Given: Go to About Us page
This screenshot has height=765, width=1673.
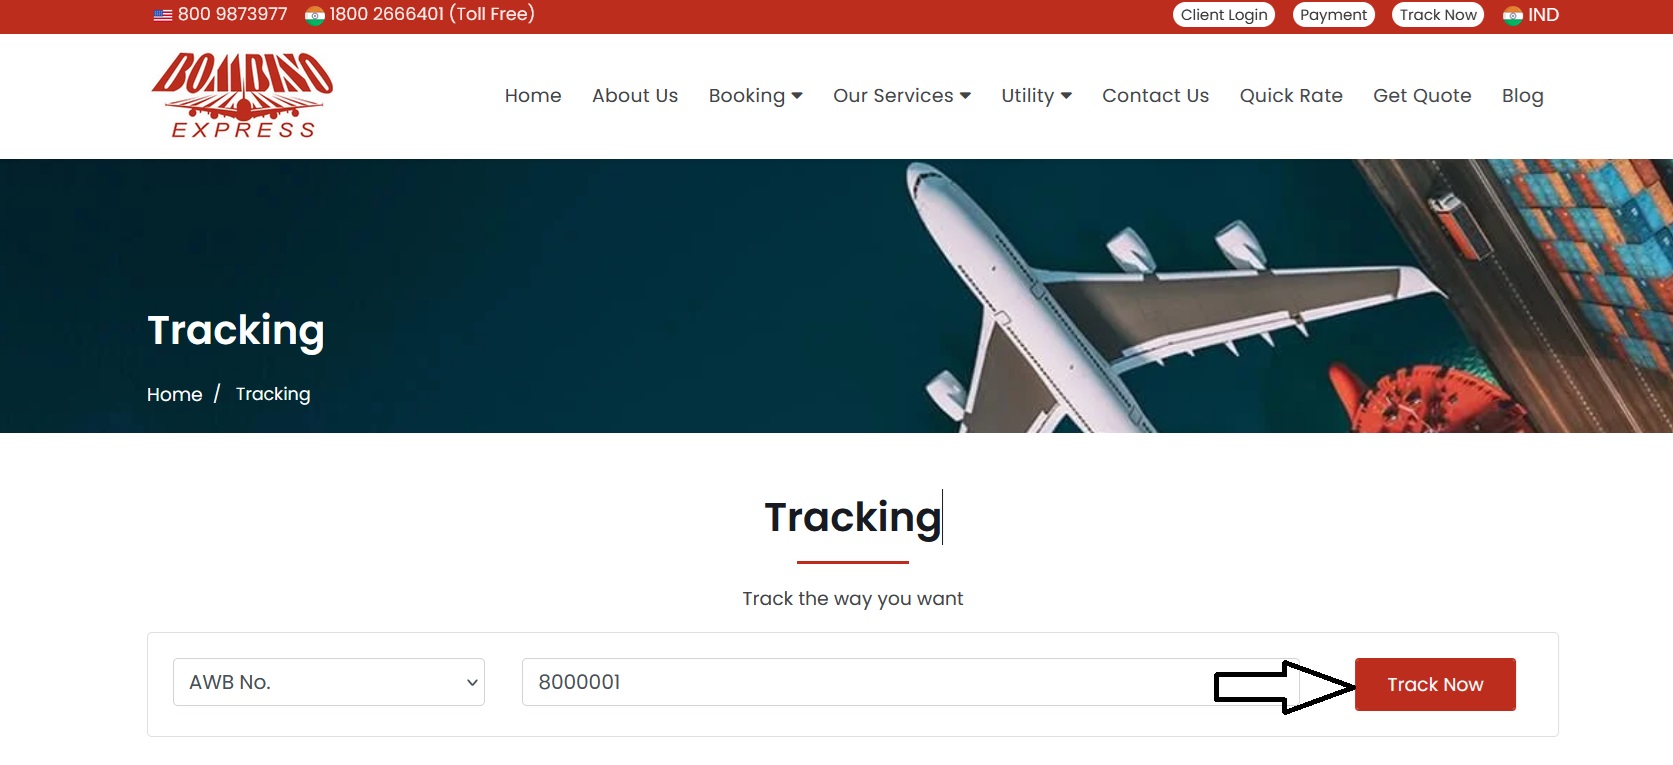Looking at the screenshot, I should coord(635,96).
